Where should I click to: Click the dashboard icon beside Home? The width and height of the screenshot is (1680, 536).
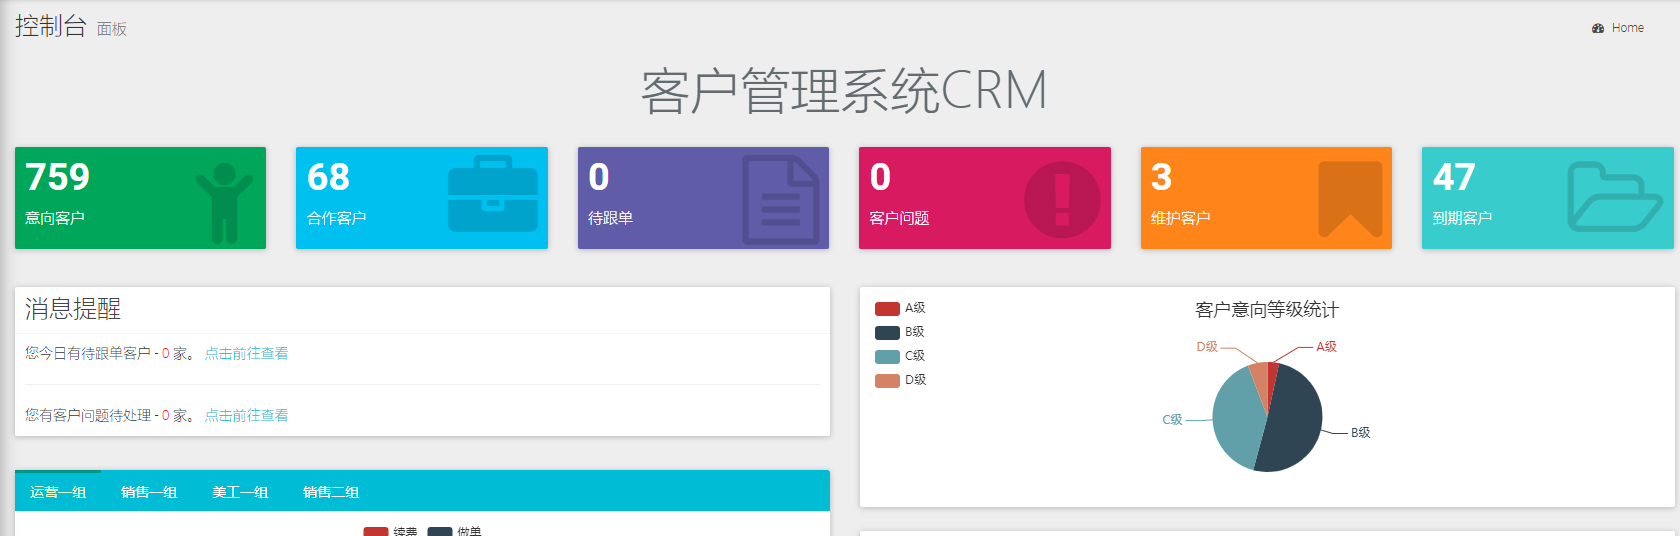point(1598,28)
